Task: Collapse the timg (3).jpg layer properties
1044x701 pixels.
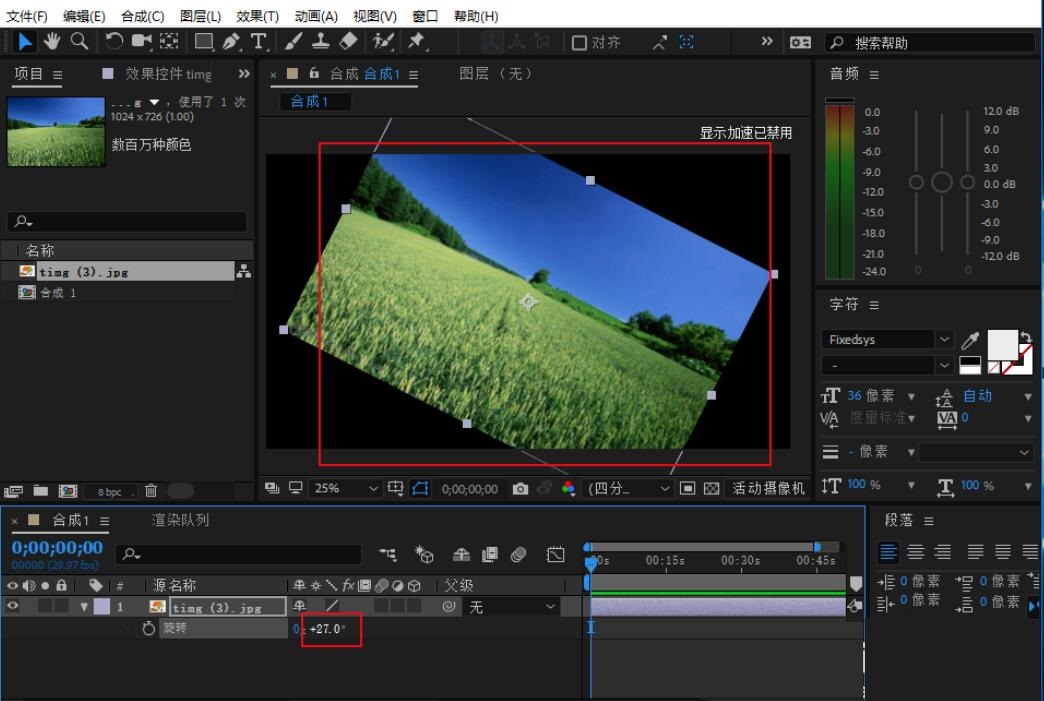Action: click(84, 607)
